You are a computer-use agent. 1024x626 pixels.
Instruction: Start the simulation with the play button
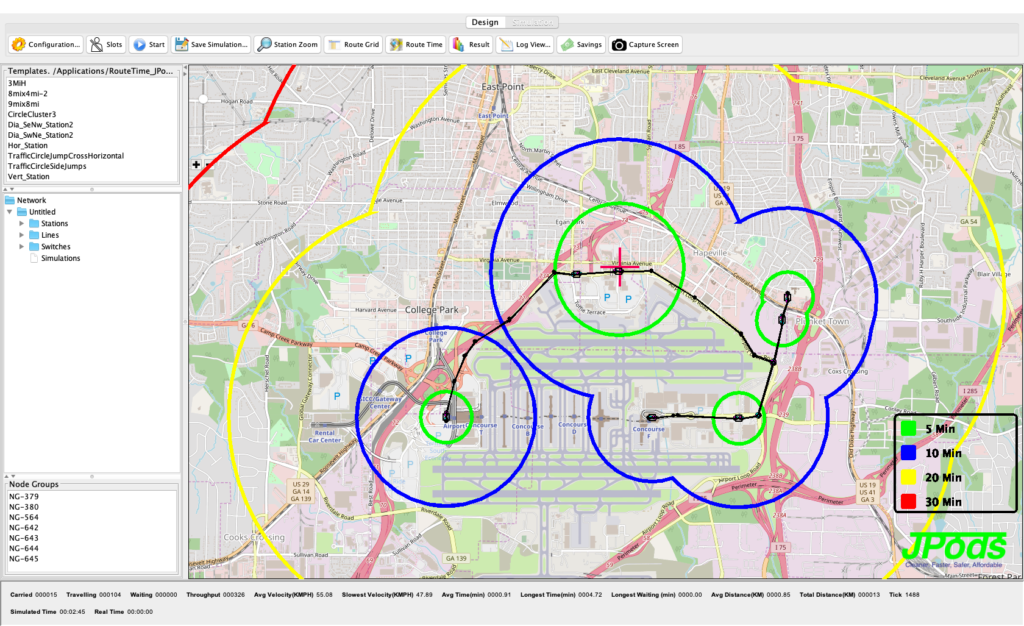tap(149, 44)
